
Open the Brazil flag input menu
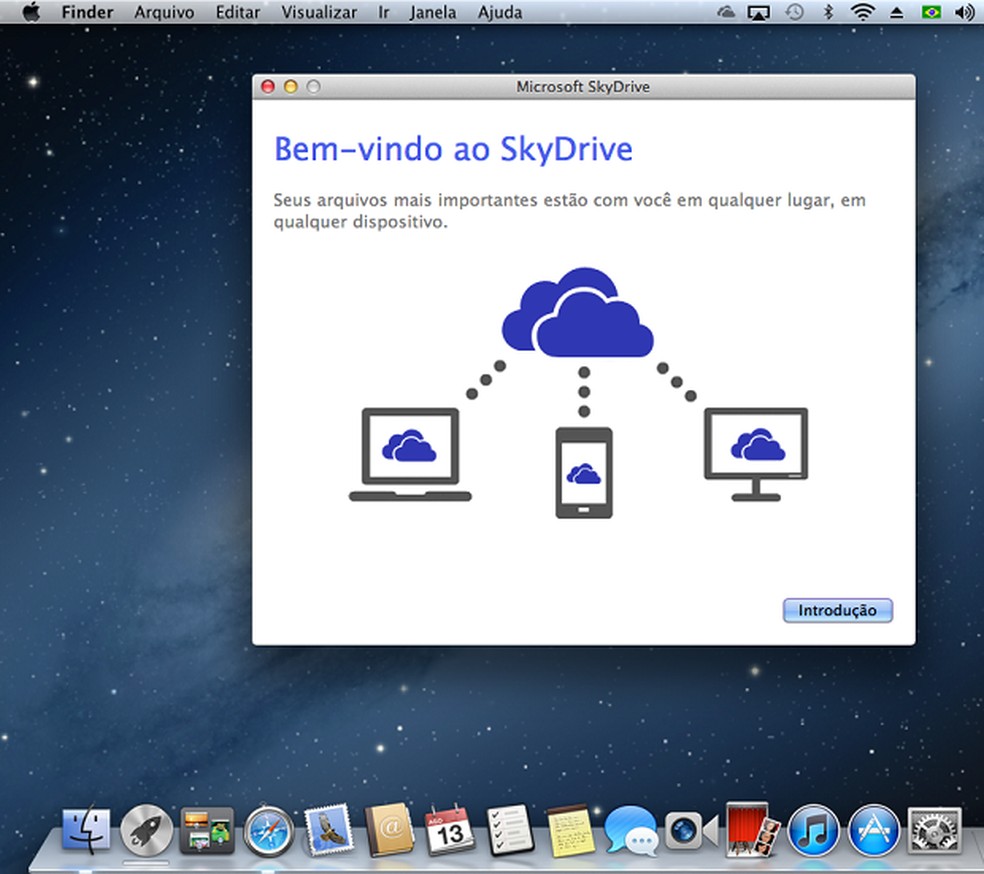click(x=931, y=12)
